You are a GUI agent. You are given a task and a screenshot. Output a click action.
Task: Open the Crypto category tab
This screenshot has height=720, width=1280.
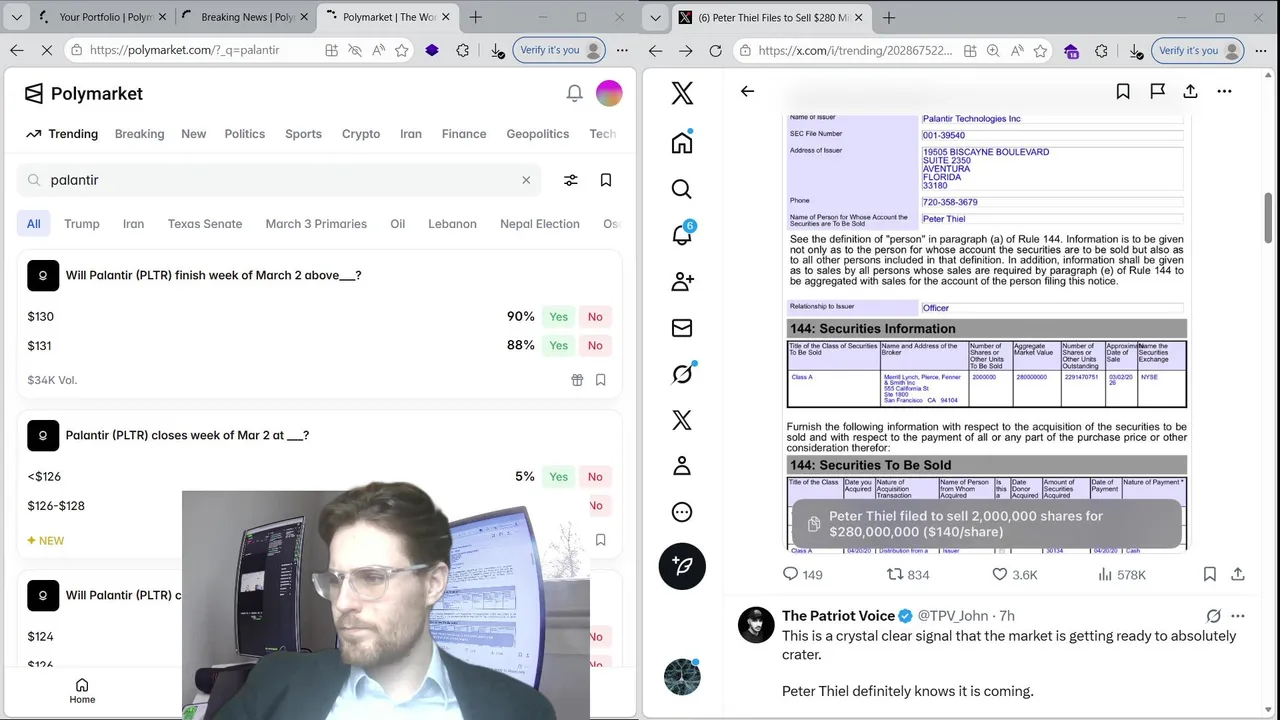[361, 134]
